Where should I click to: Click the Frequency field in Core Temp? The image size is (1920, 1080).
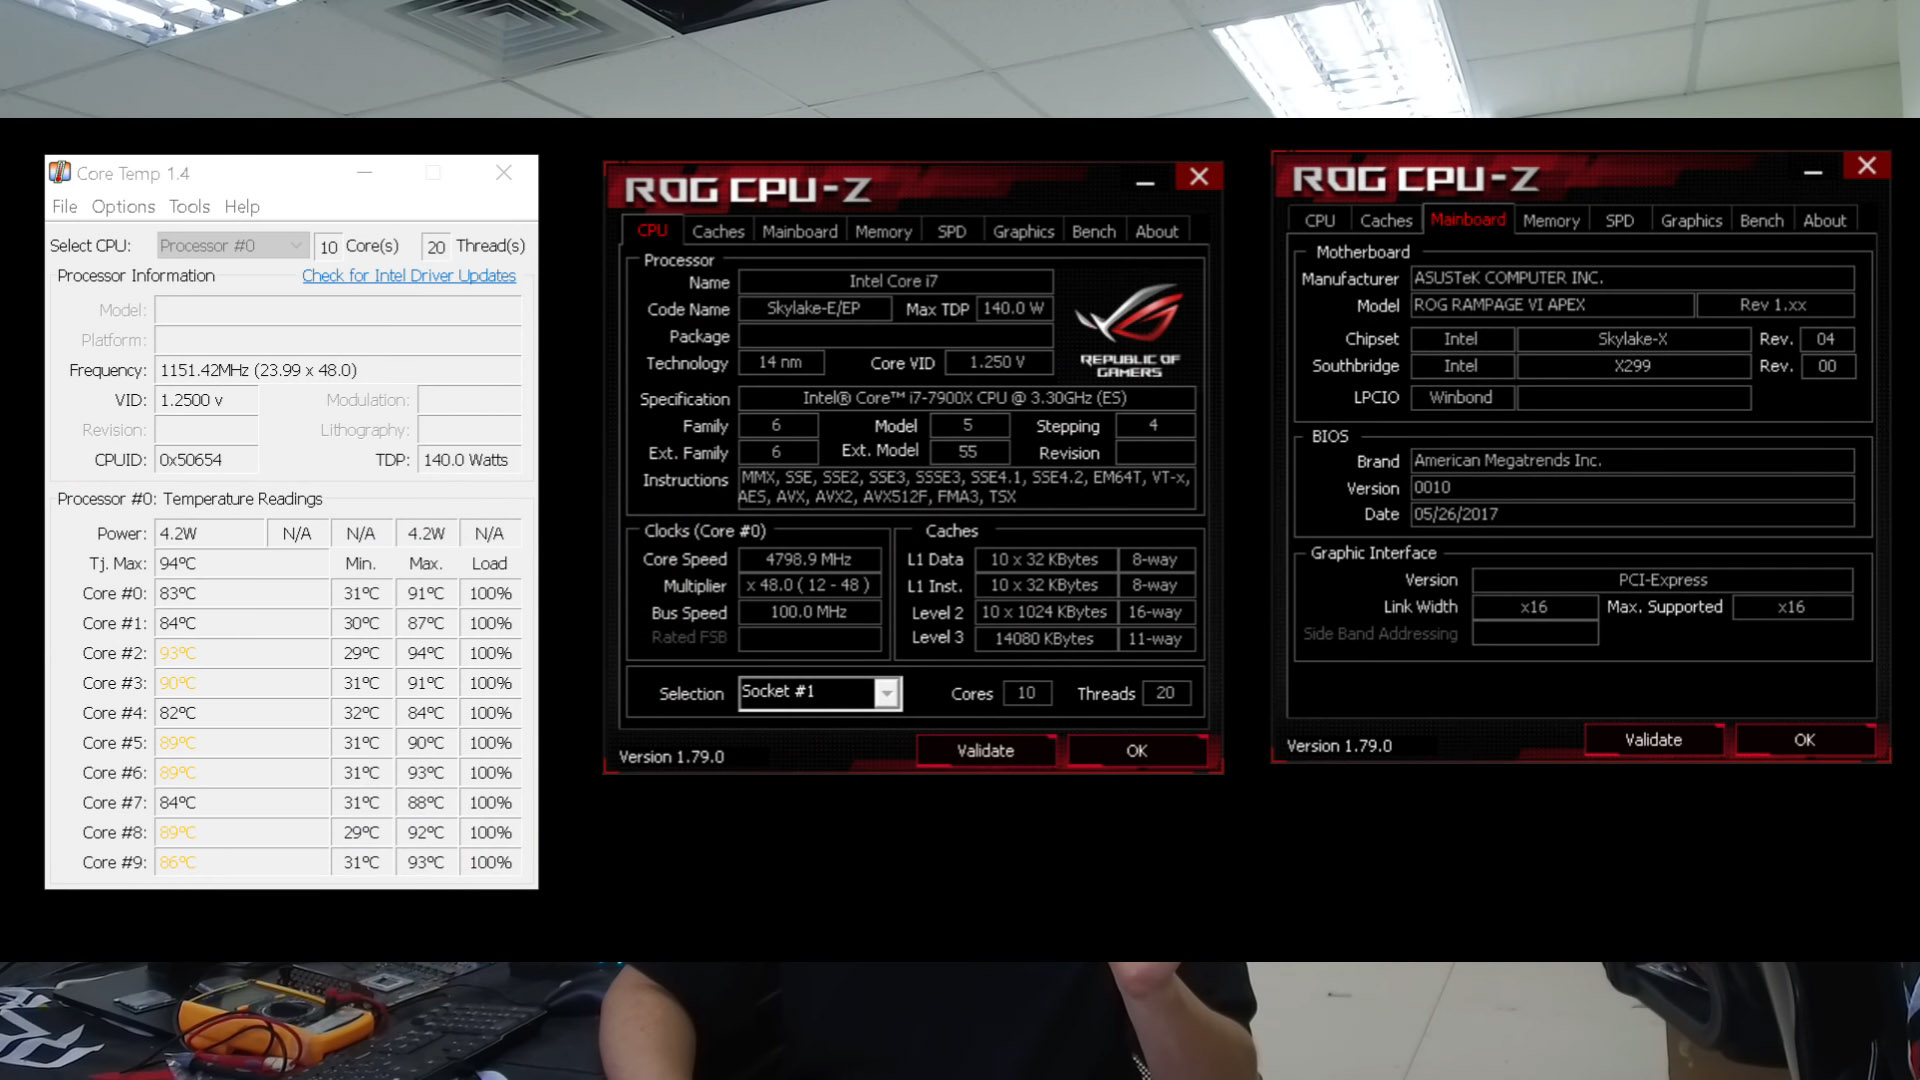338,370
